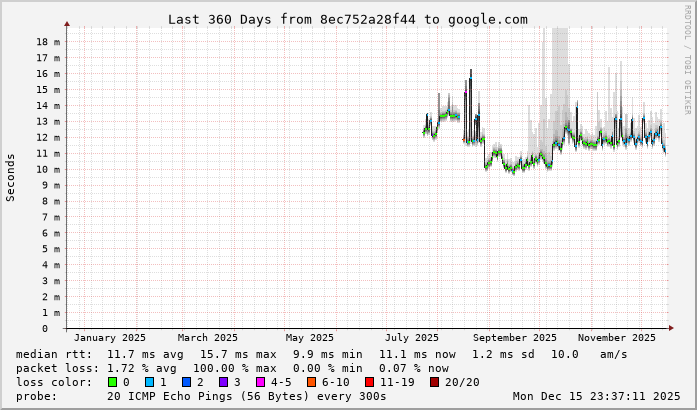Screen dimensions: 697x410
Task: Click the green 0 loss color swatch
Action: [113, 382]
